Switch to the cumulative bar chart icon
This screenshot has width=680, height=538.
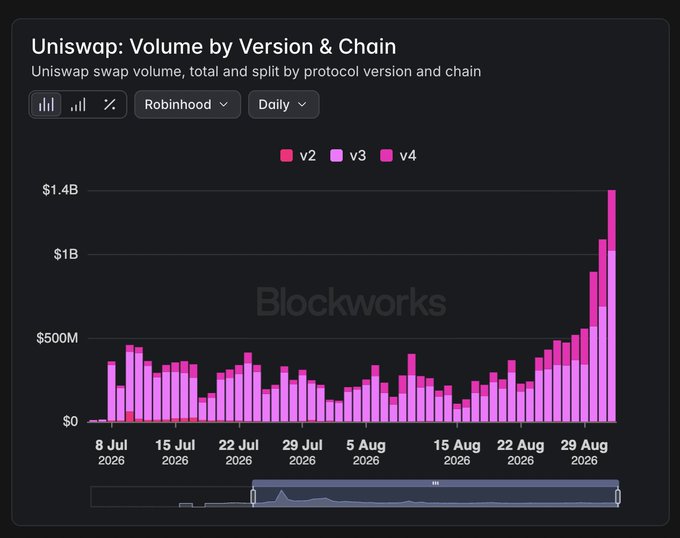78,104
